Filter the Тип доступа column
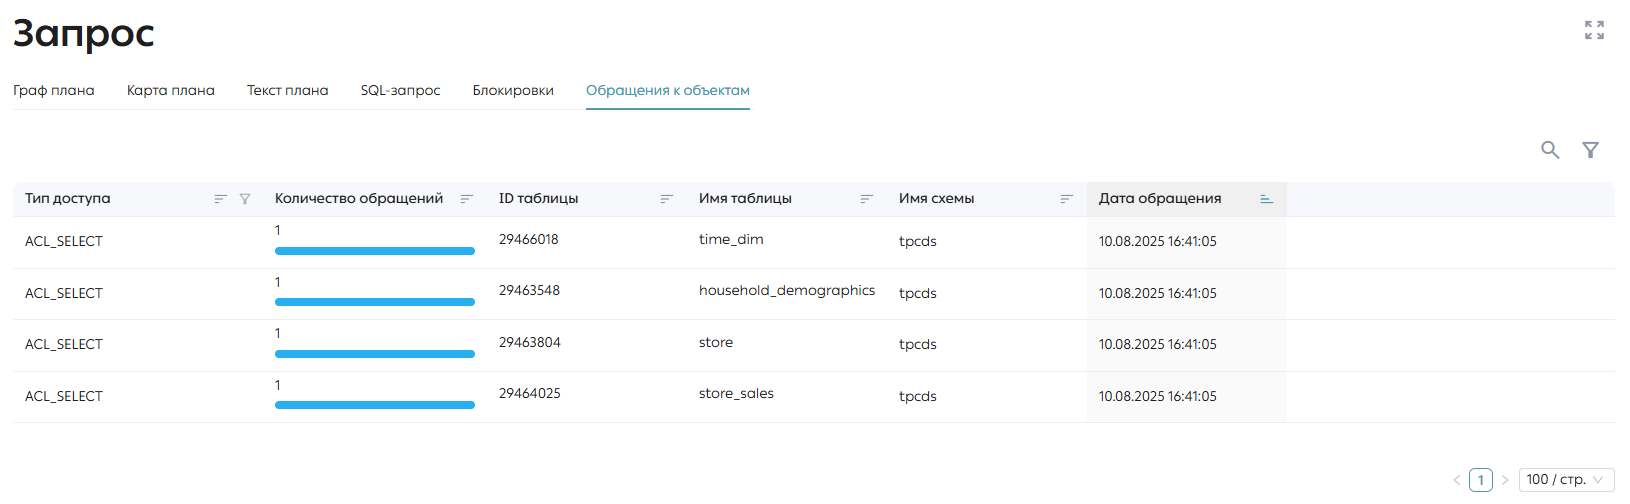 245,199
